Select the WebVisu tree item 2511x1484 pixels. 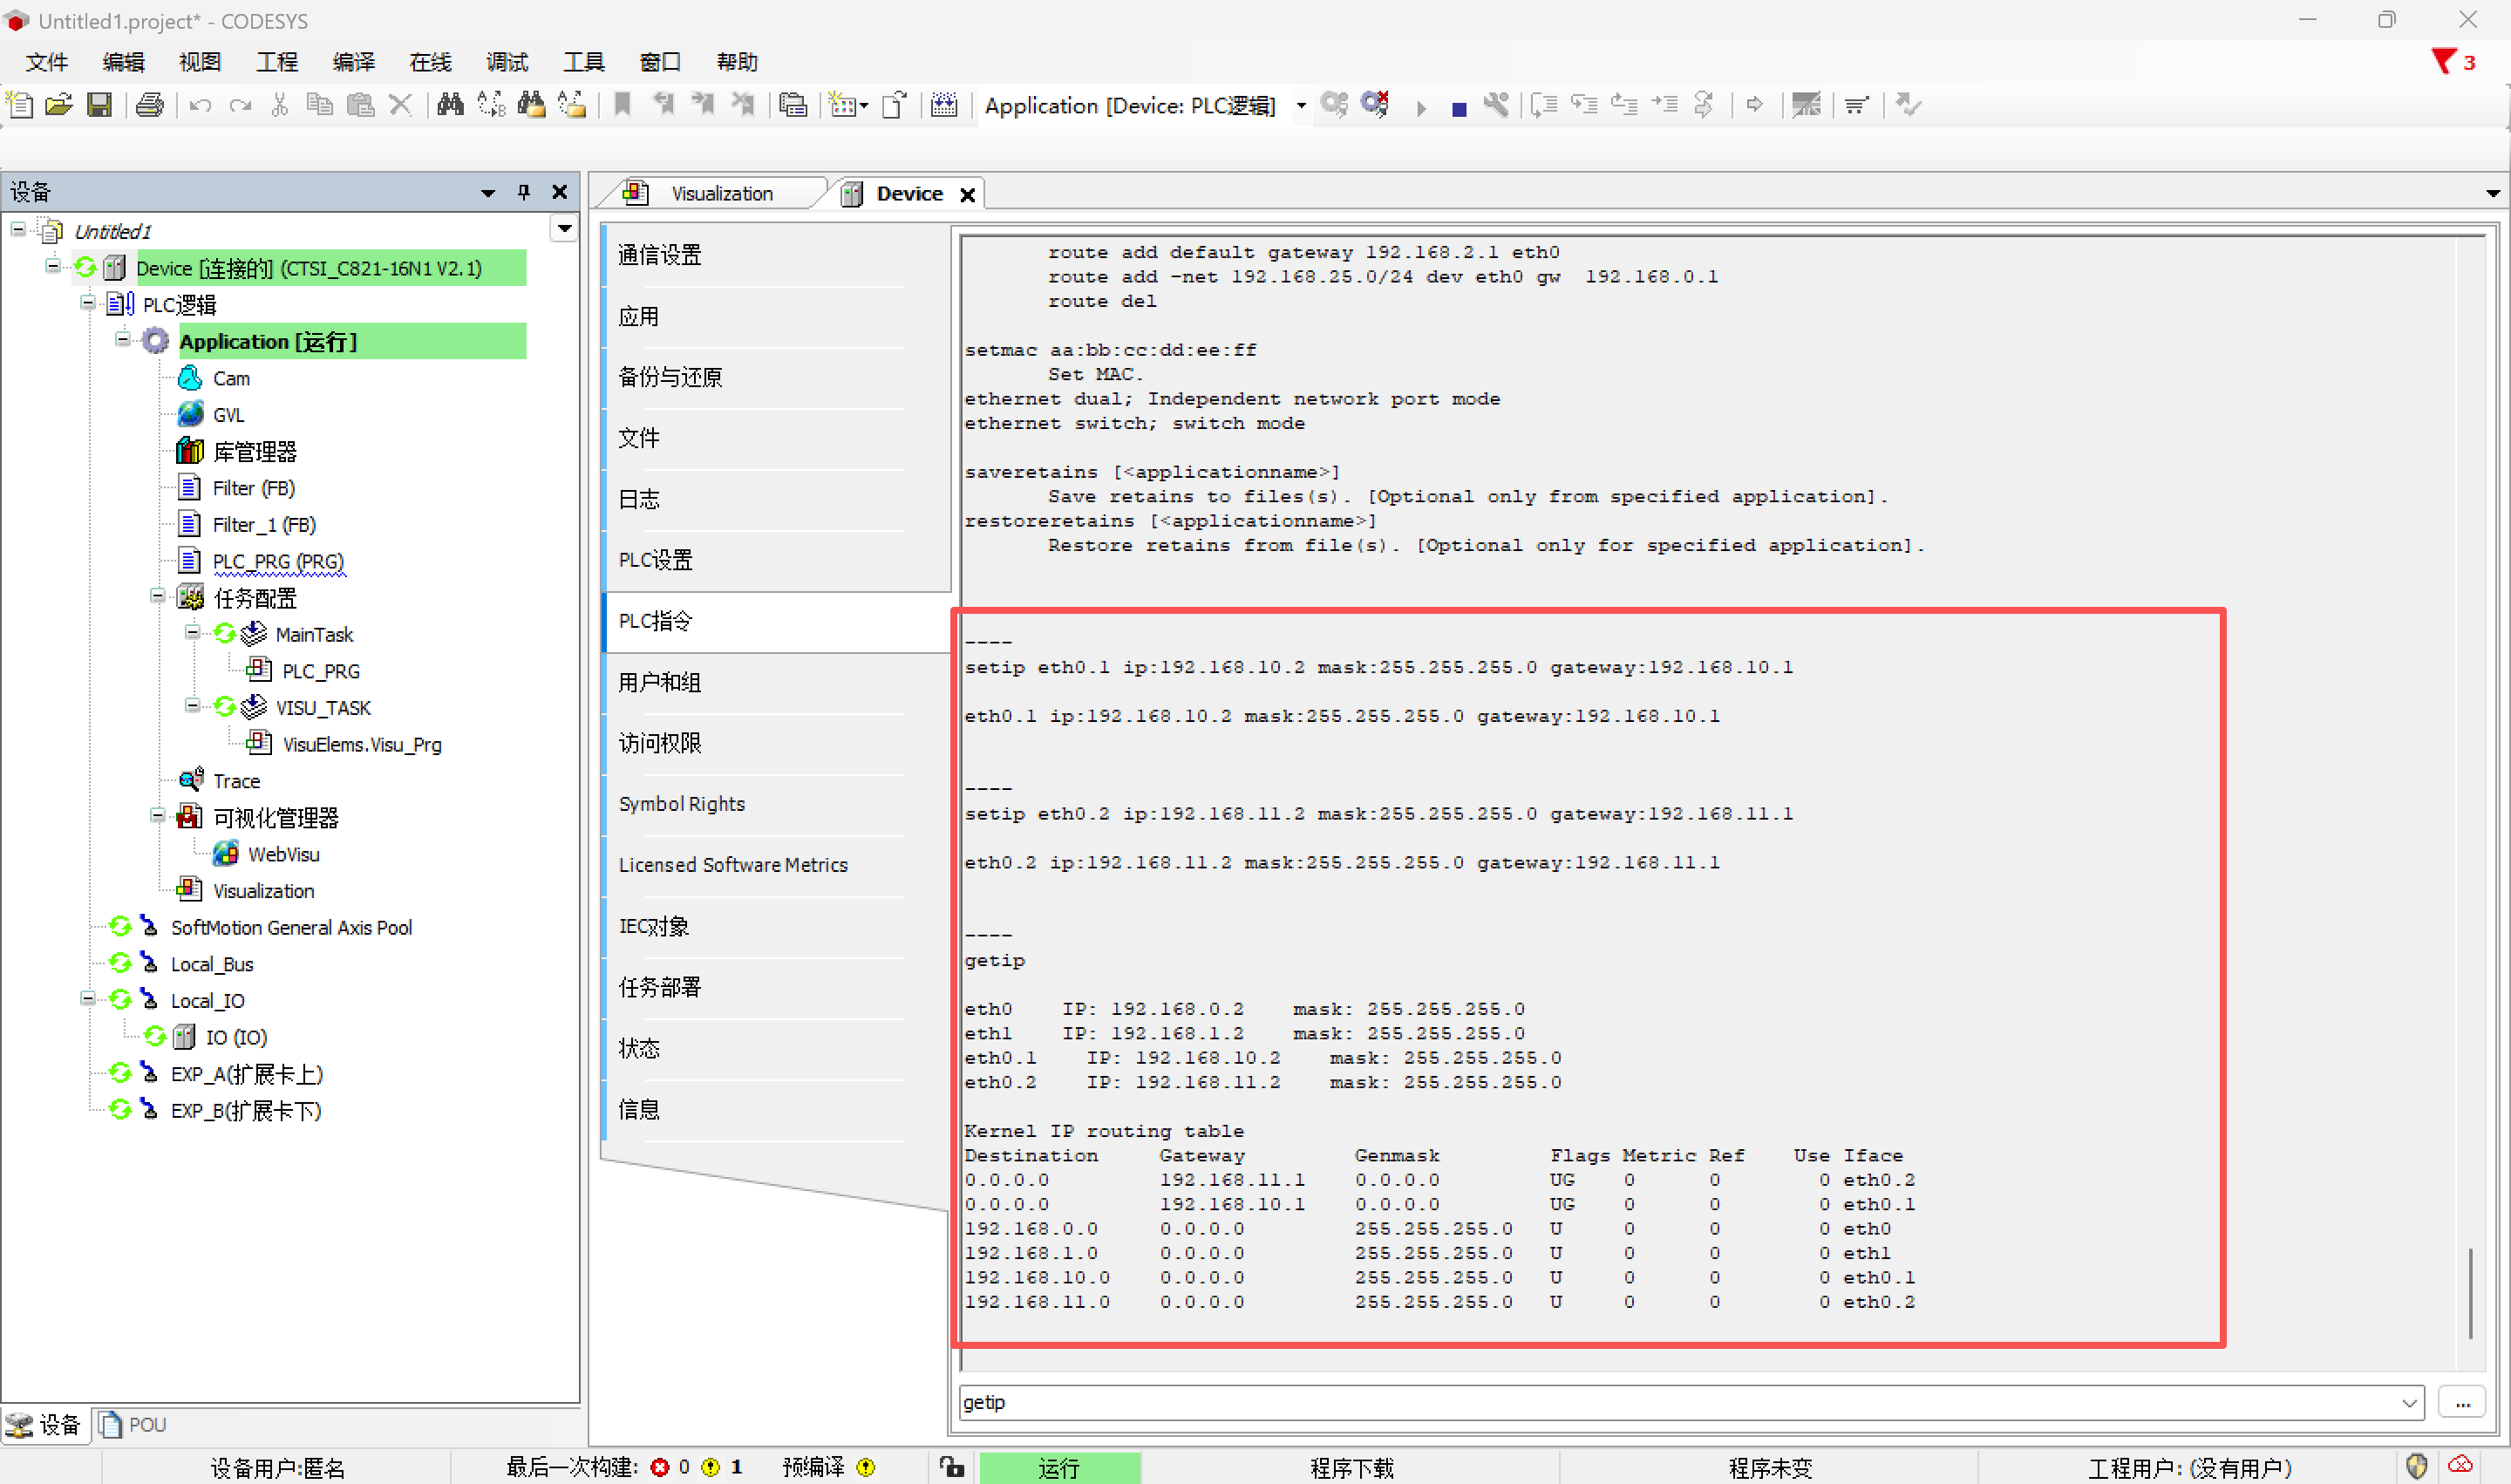coord(283,855)
